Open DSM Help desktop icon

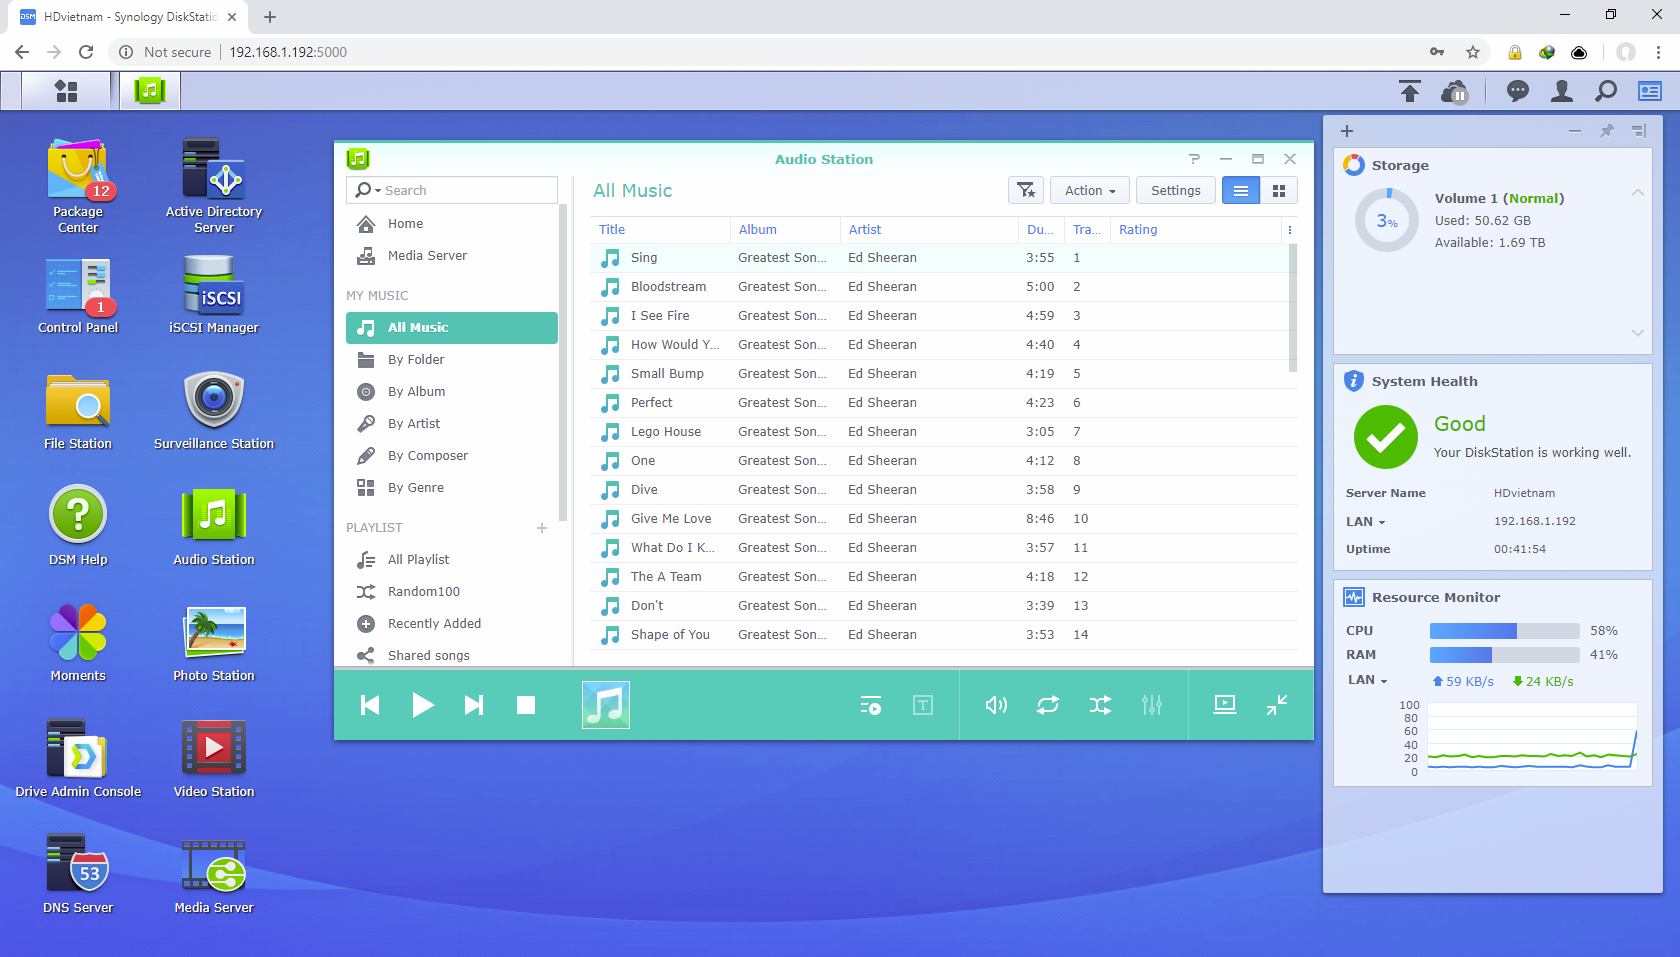(x=78, y=527)
